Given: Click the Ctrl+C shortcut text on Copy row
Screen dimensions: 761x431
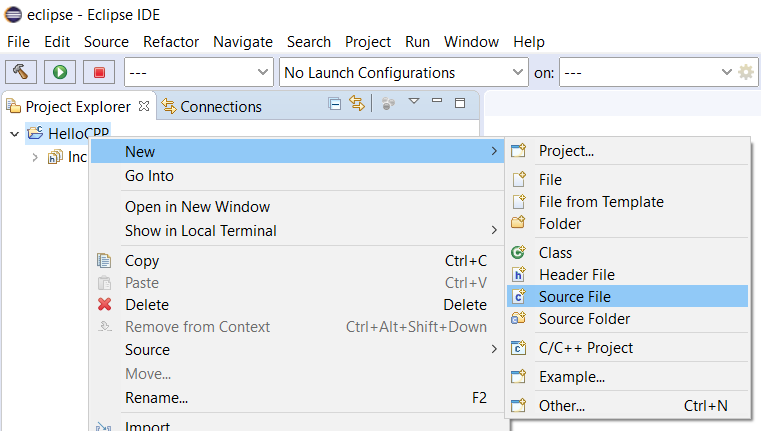Looking at the screenshot, I should pos(466,261).
